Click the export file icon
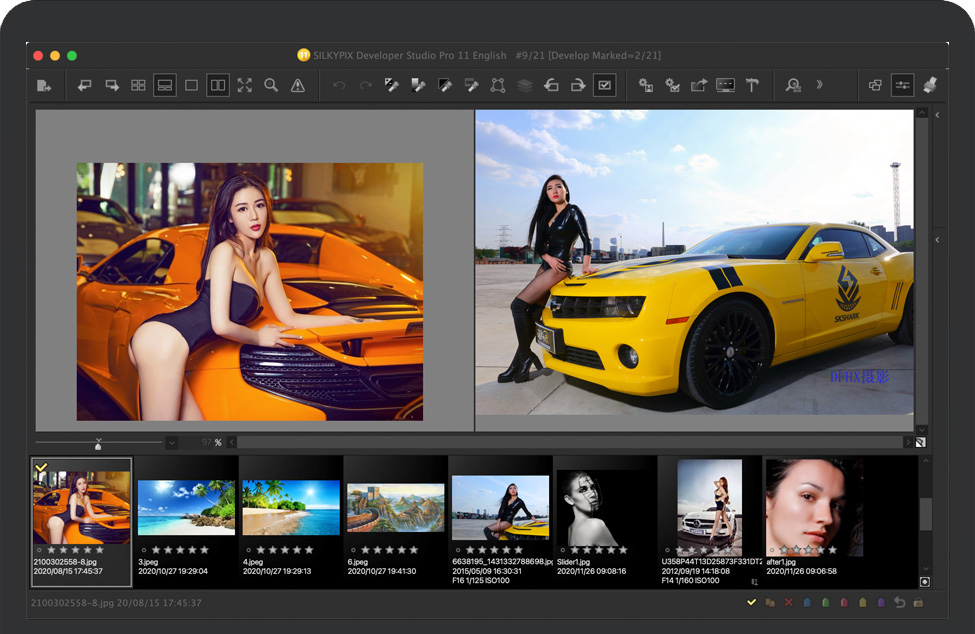The height and width of the screenshot is (634, 975). pos(44,86)
